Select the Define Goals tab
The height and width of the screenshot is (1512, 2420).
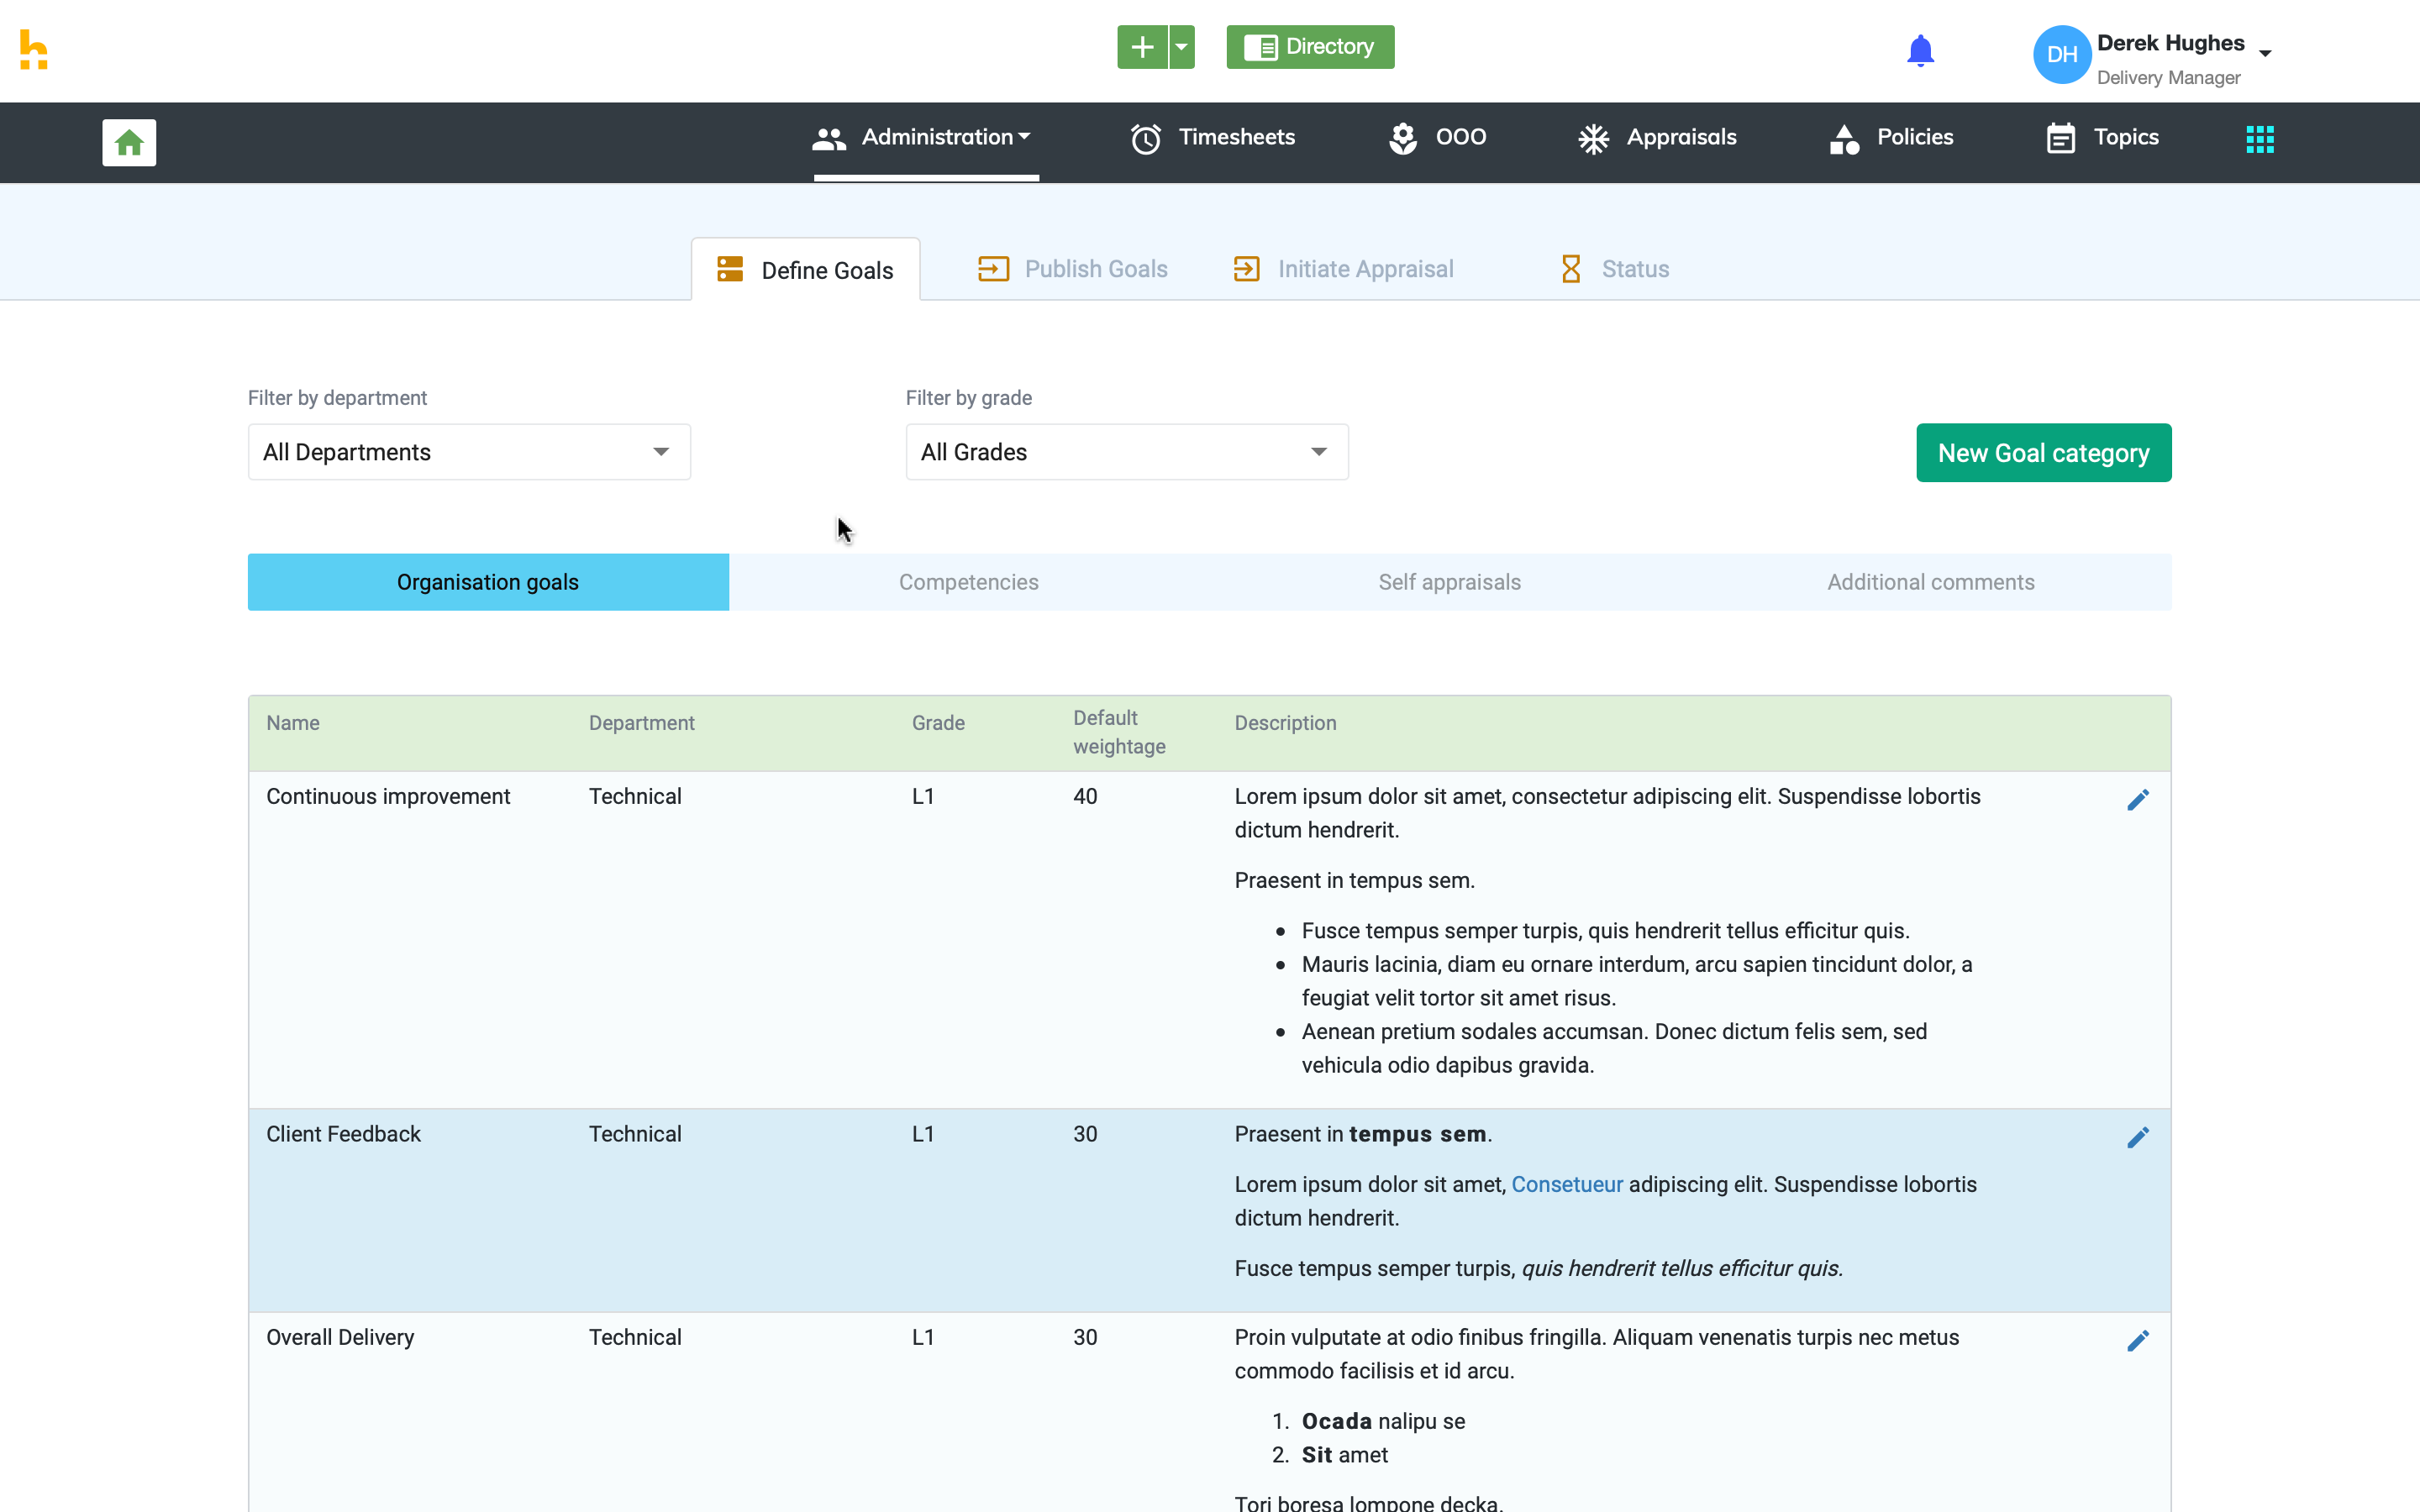[x=805, y=269]
